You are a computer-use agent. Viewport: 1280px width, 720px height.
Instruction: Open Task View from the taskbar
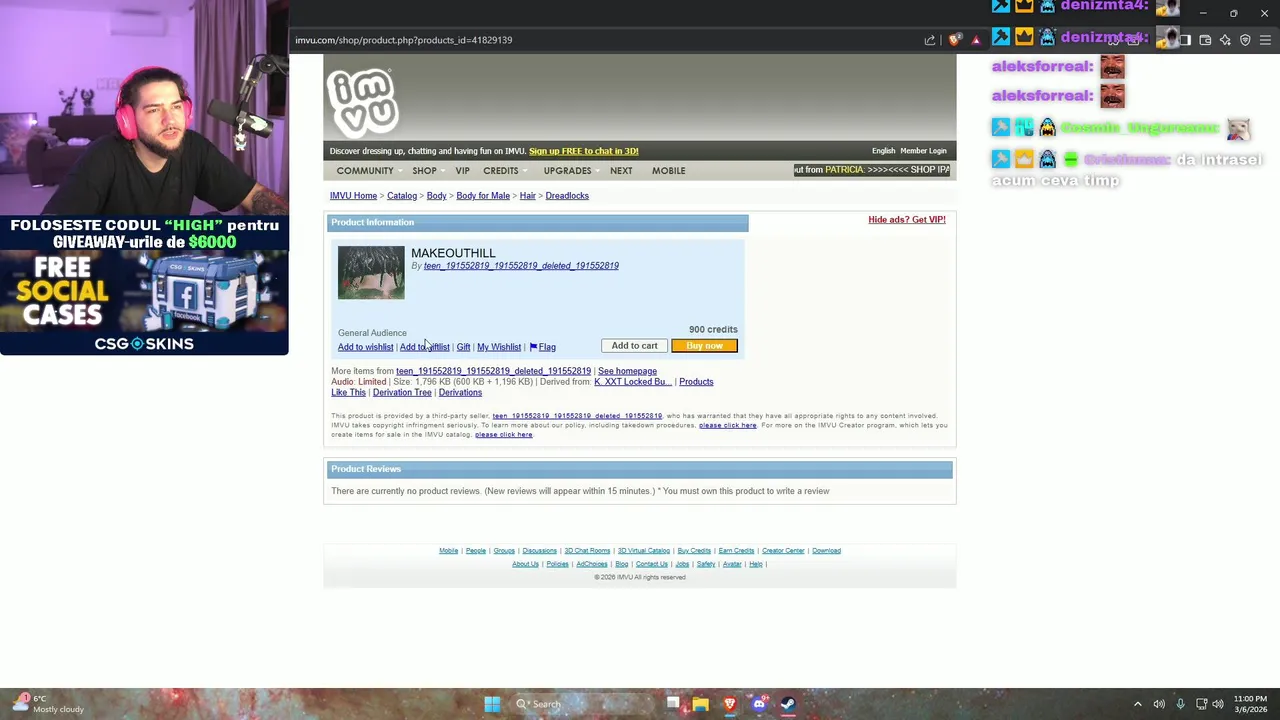(x=672, y=704)
